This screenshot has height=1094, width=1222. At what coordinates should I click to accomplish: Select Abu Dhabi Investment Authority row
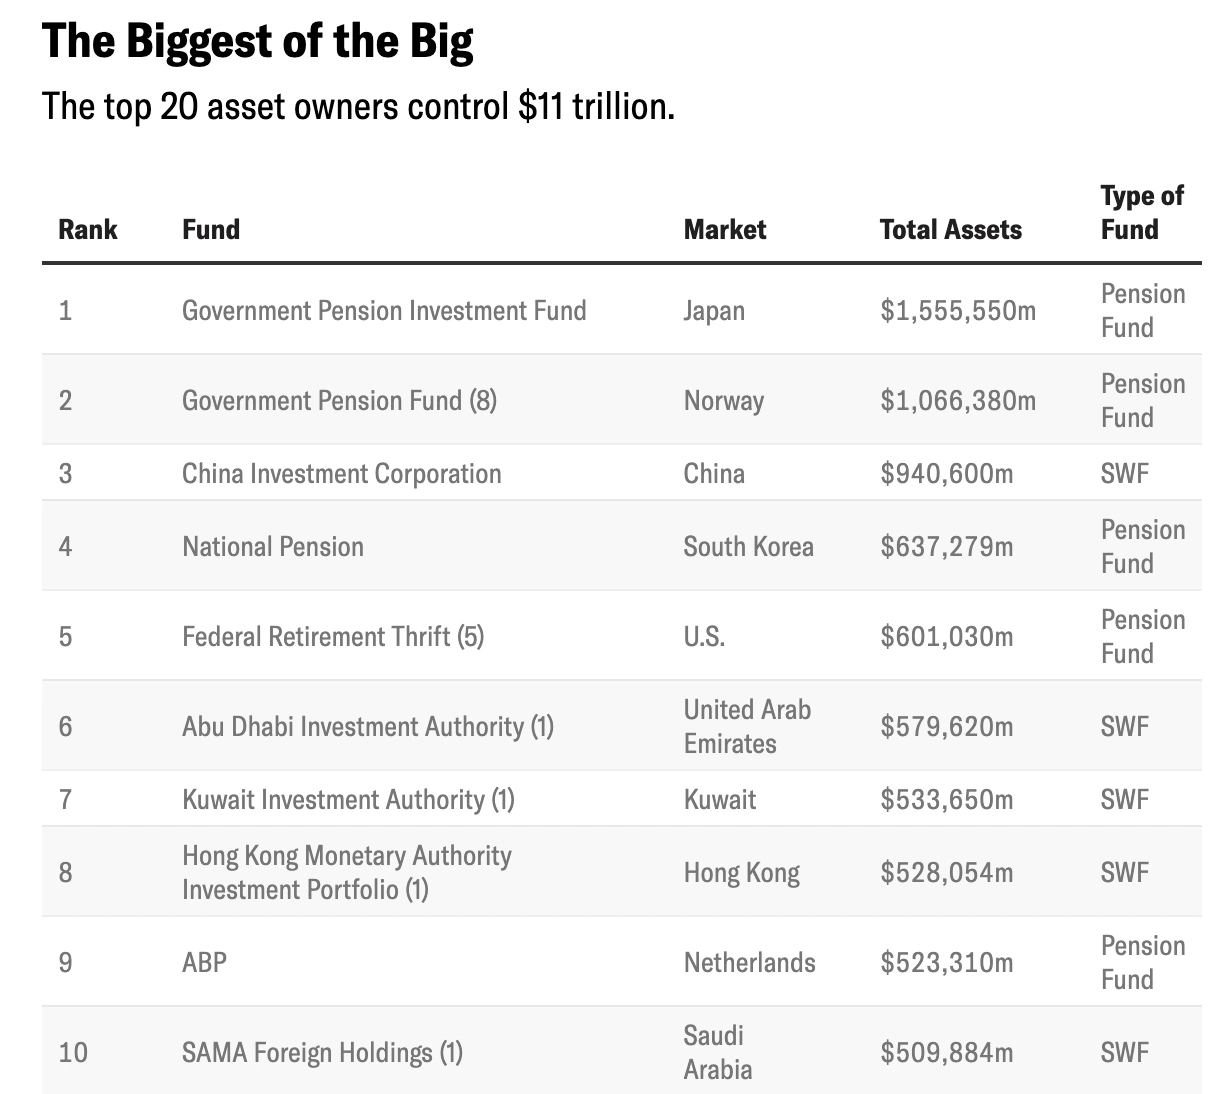[622, 726]
